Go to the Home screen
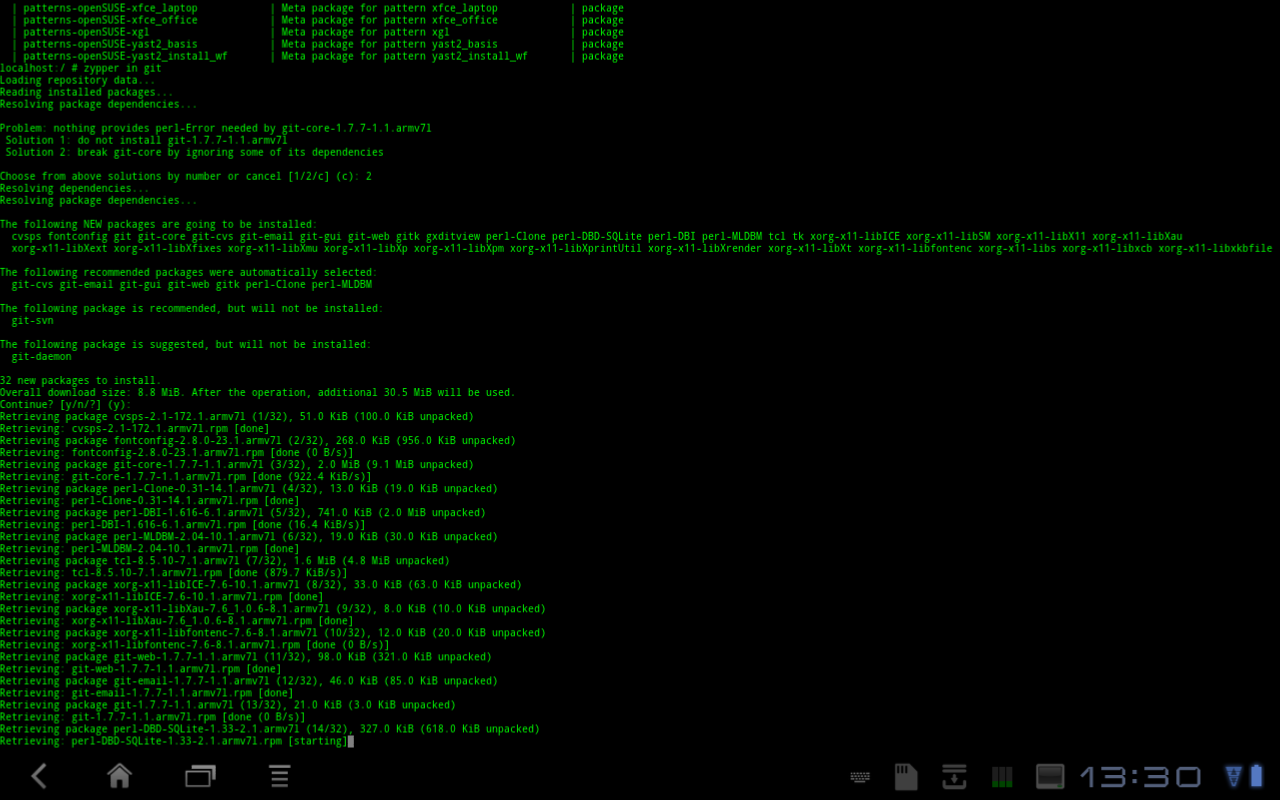1280x800 pixels. [120, 776]
